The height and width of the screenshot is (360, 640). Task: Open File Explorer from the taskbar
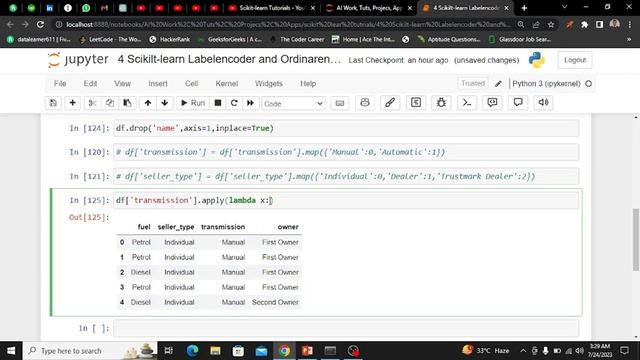coord(215,351)
